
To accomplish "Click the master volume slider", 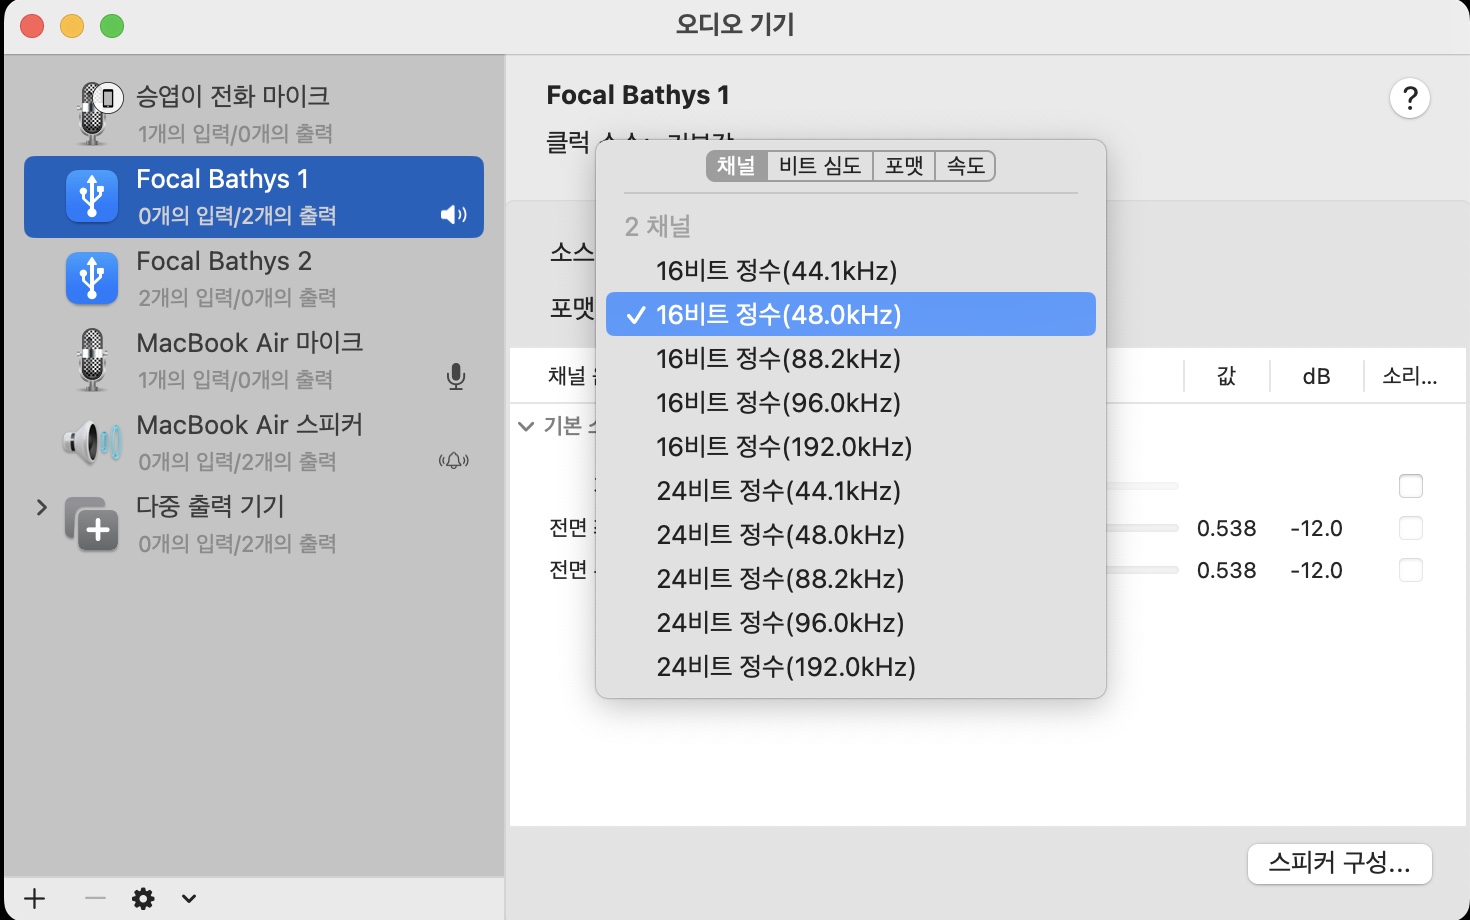I will pos(1143,486).
